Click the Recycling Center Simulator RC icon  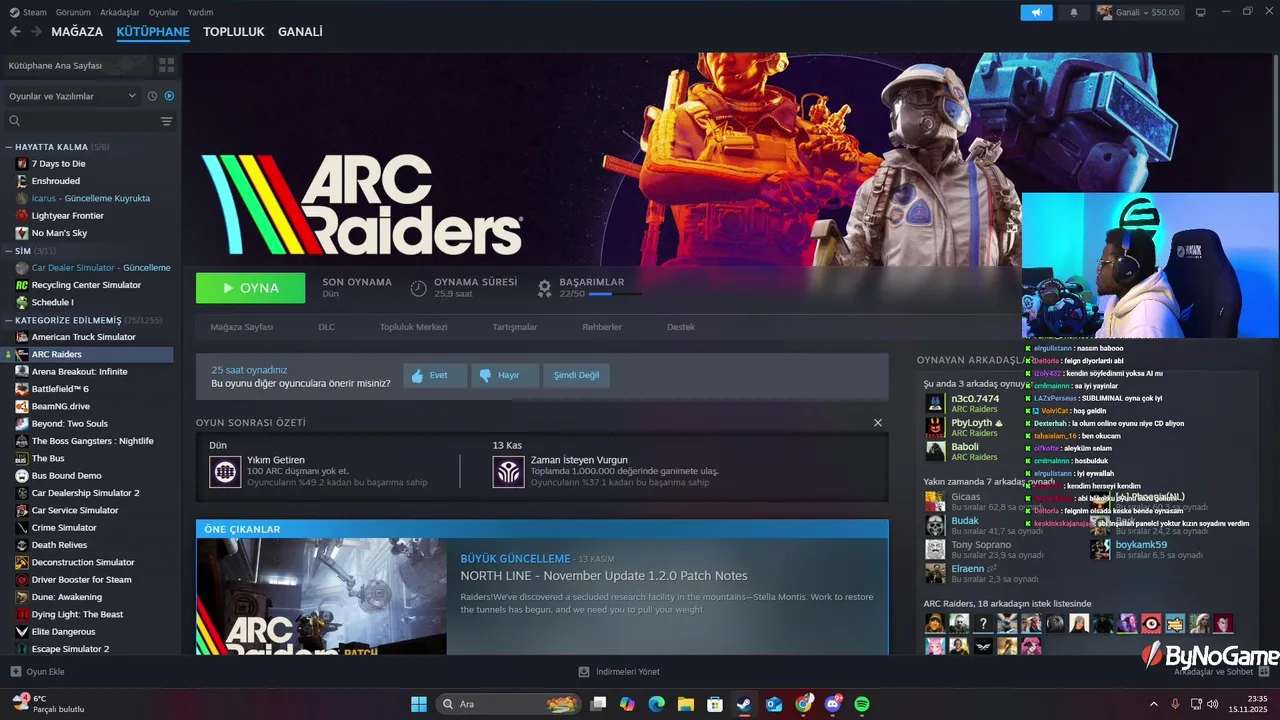(22, 285)
